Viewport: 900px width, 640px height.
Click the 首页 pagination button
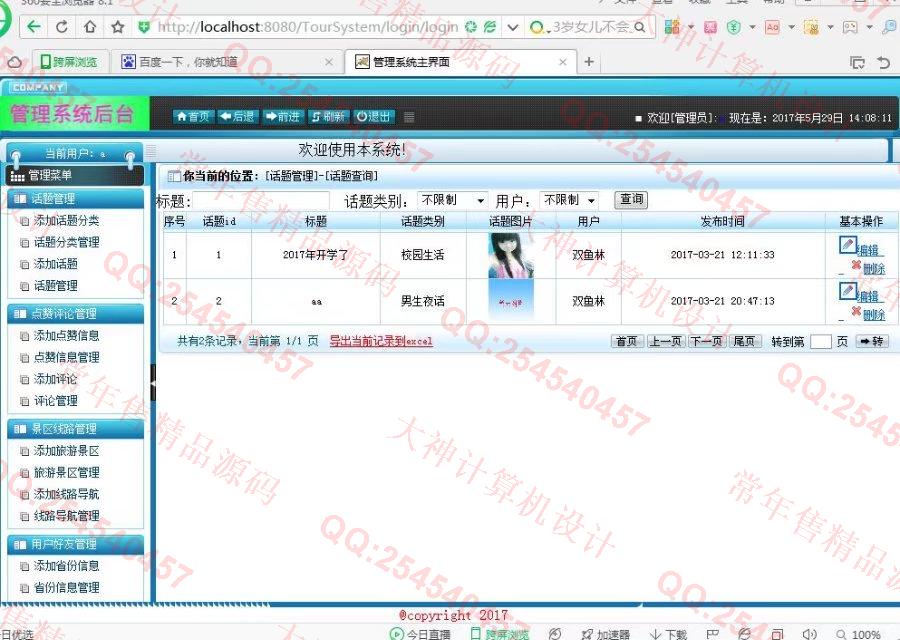(626, 342)
